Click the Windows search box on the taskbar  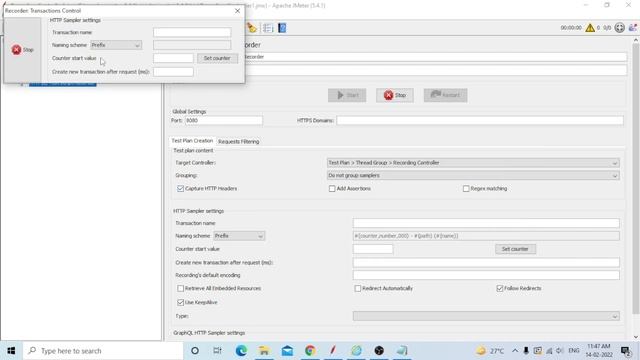pos(103,351)
